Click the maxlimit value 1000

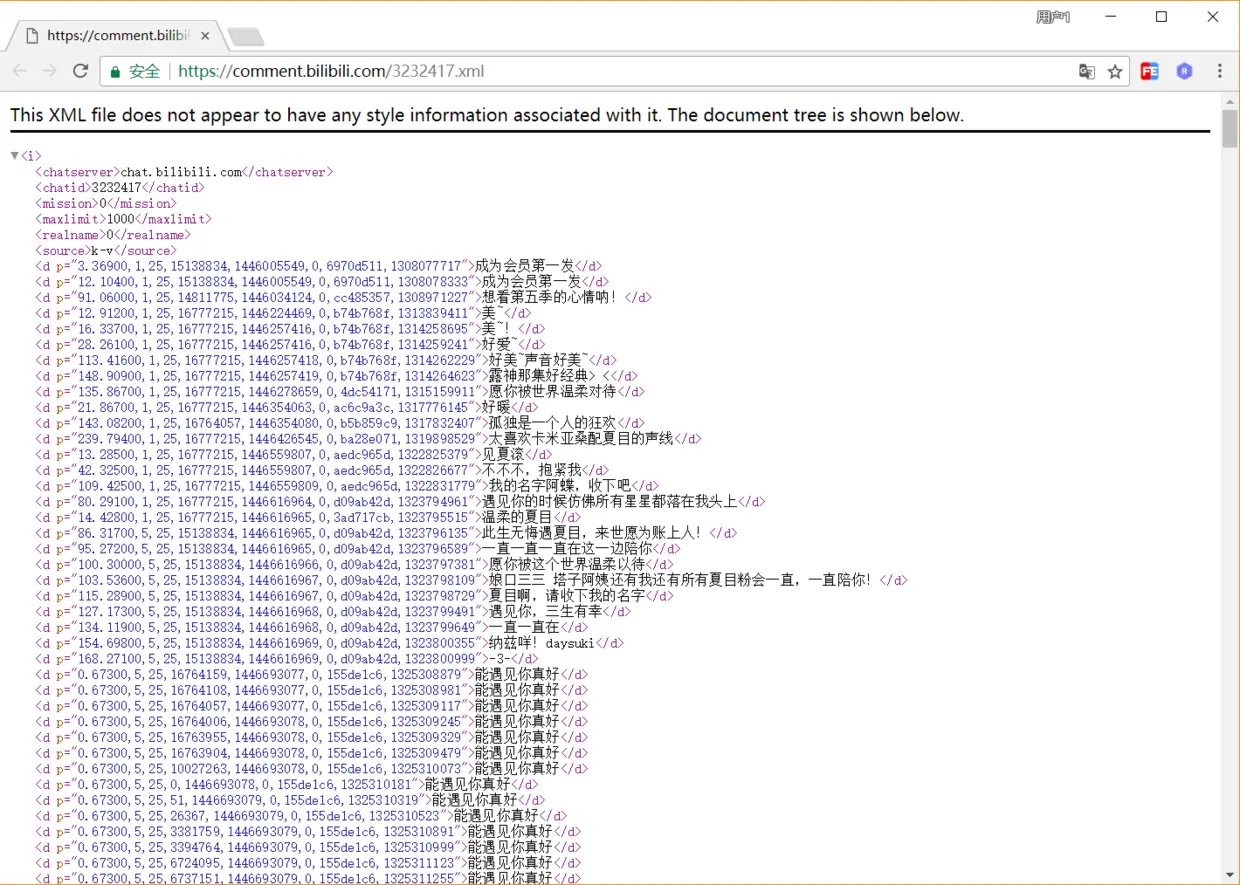pyautogui.click(x=120, y=219)
